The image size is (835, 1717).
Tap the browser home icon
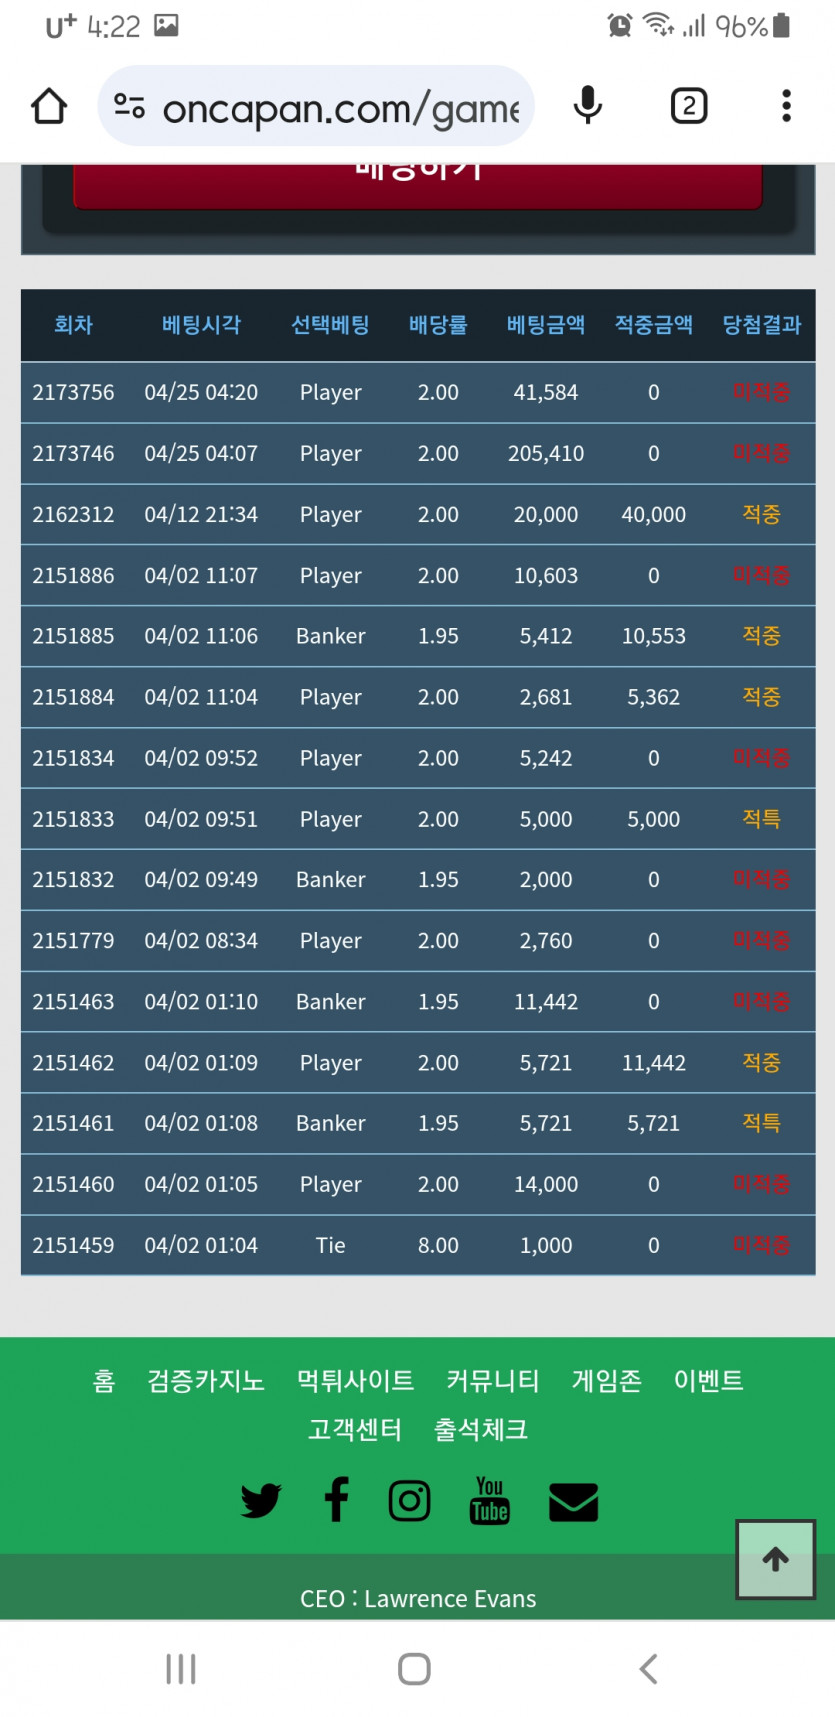[x=48, y=106]
